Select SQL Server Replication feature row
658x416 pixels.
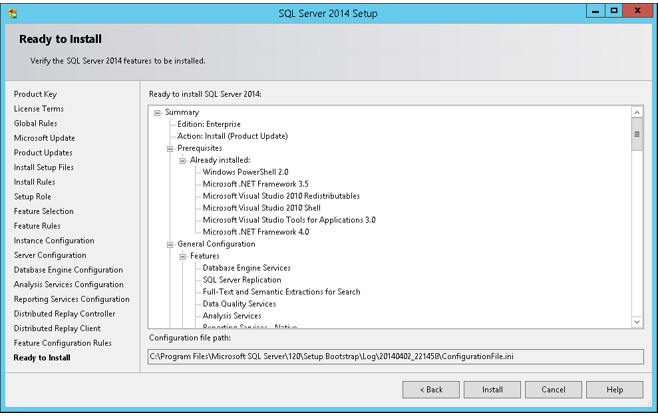242,280
